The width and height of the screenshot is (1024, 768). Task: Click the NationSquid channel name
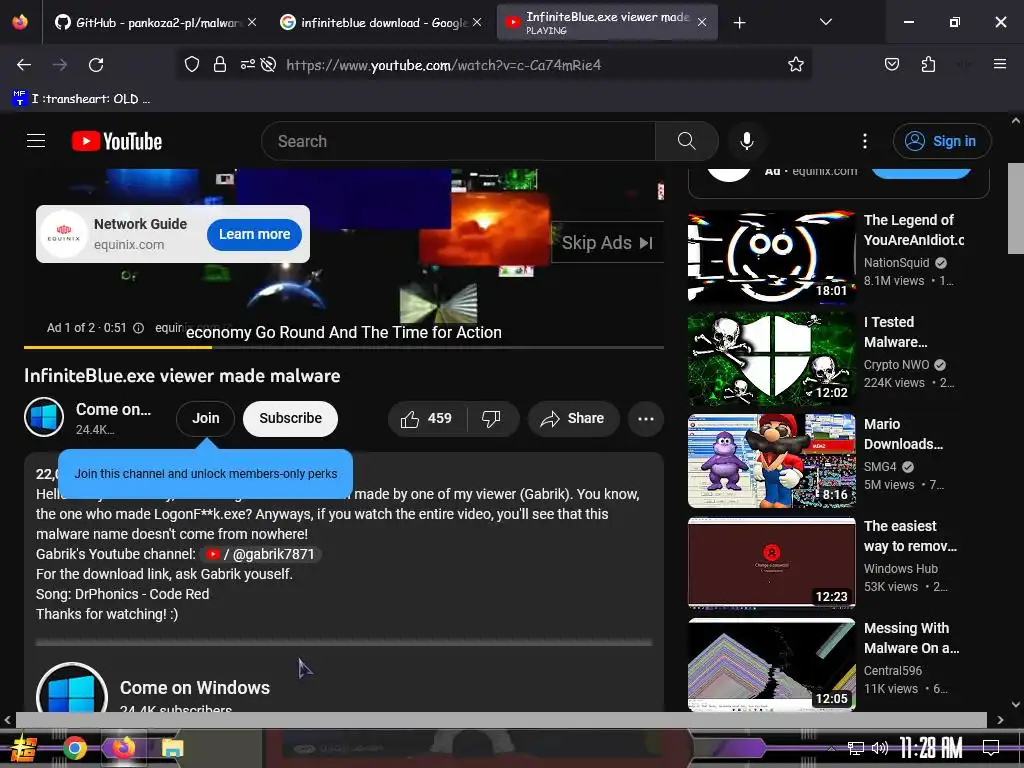[896, 263]
